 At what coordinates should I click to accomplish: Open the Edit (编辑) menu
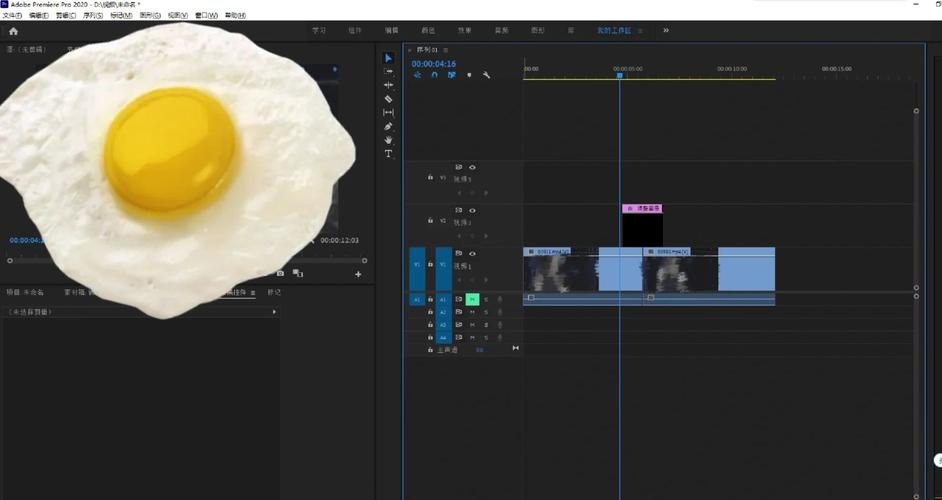pyautogui.click(x=38, y=15)
